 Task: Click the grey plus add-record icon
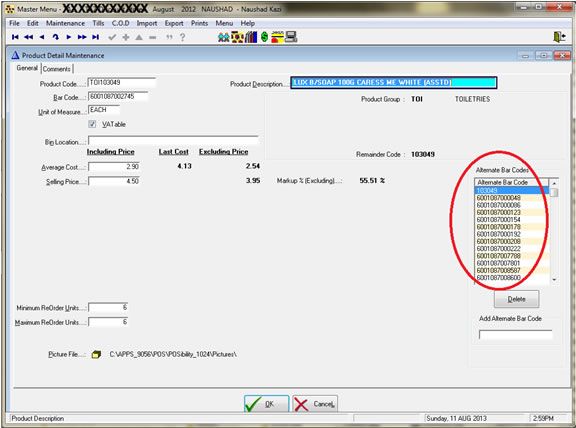point(126,37)
